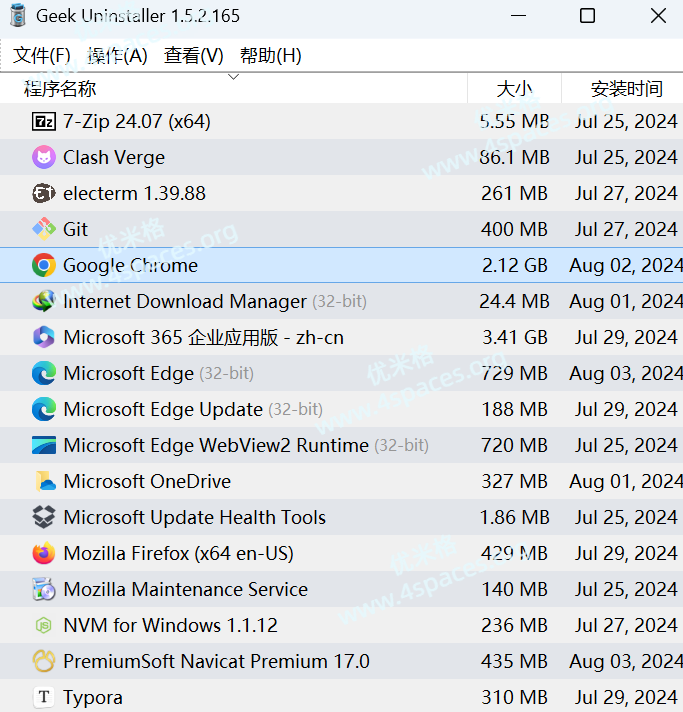
Task: Click the Clash Verge cat icon
Action: (44, 158)
